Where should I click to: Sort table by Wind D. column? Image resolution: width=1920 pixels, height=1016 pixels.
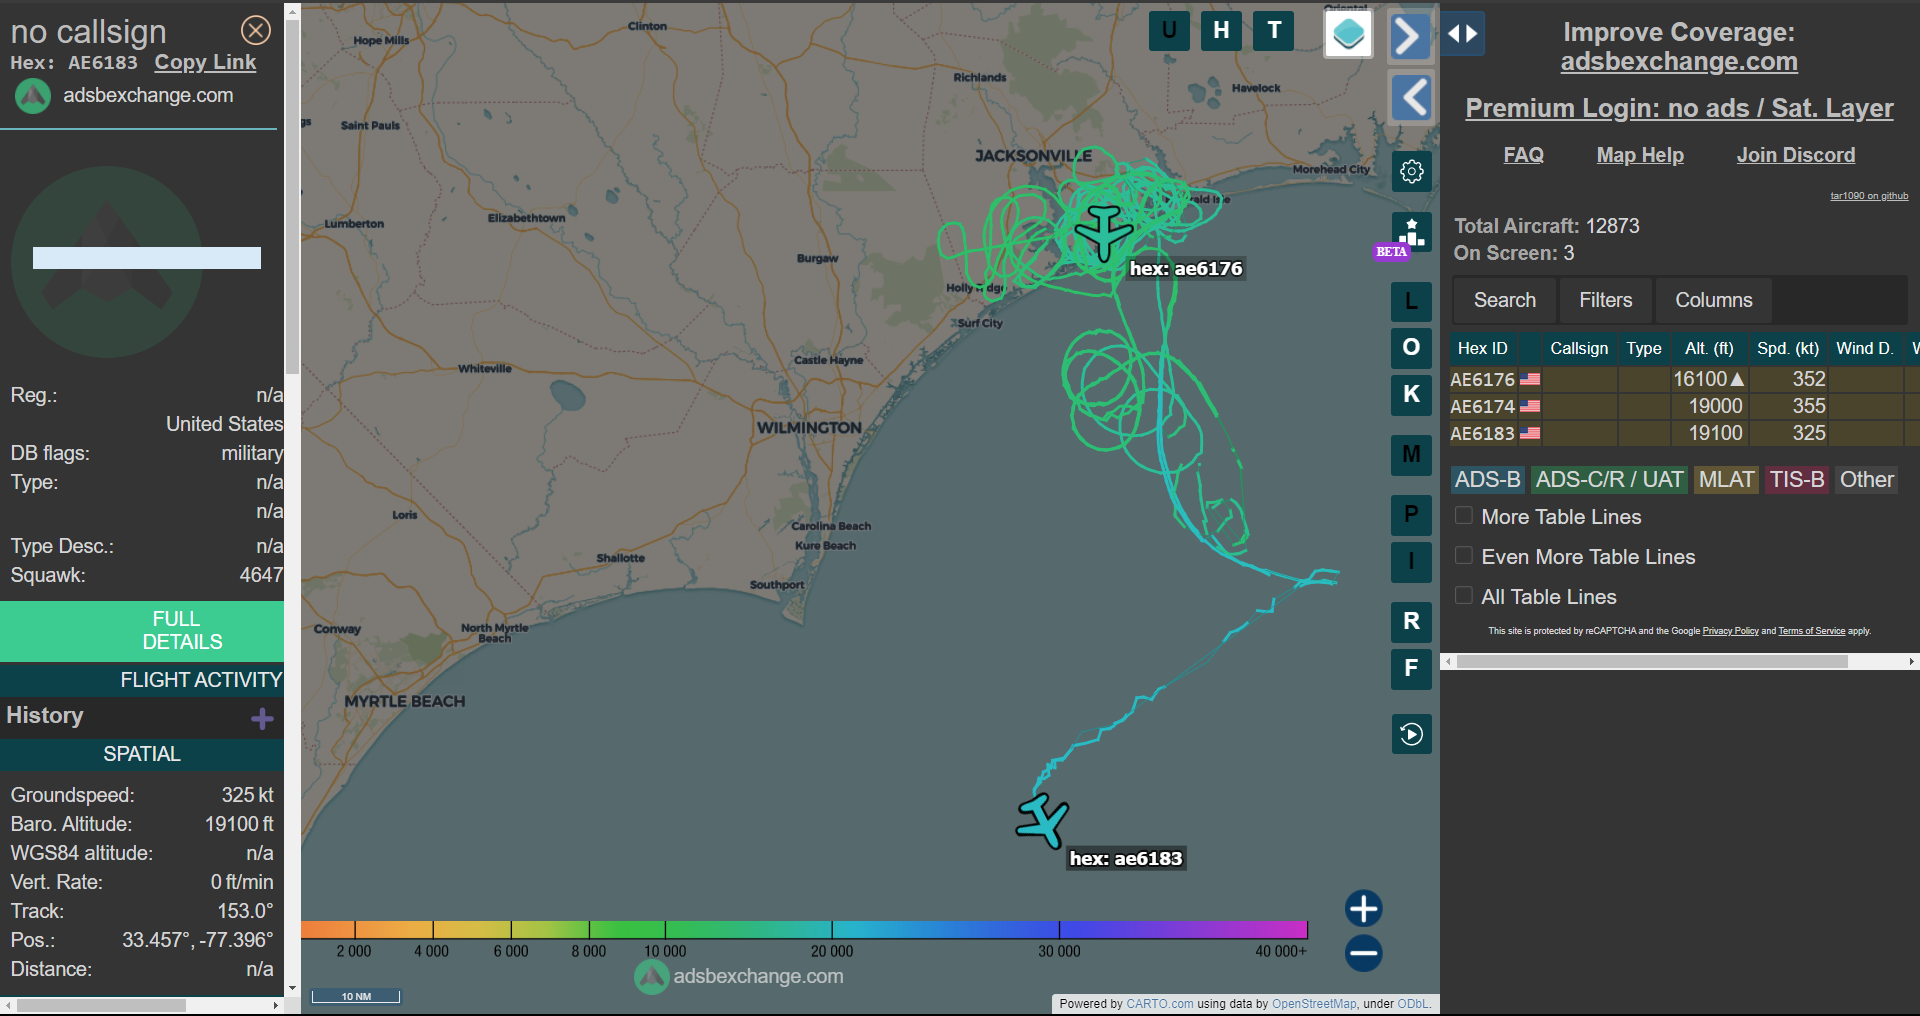pos(1865,348)
